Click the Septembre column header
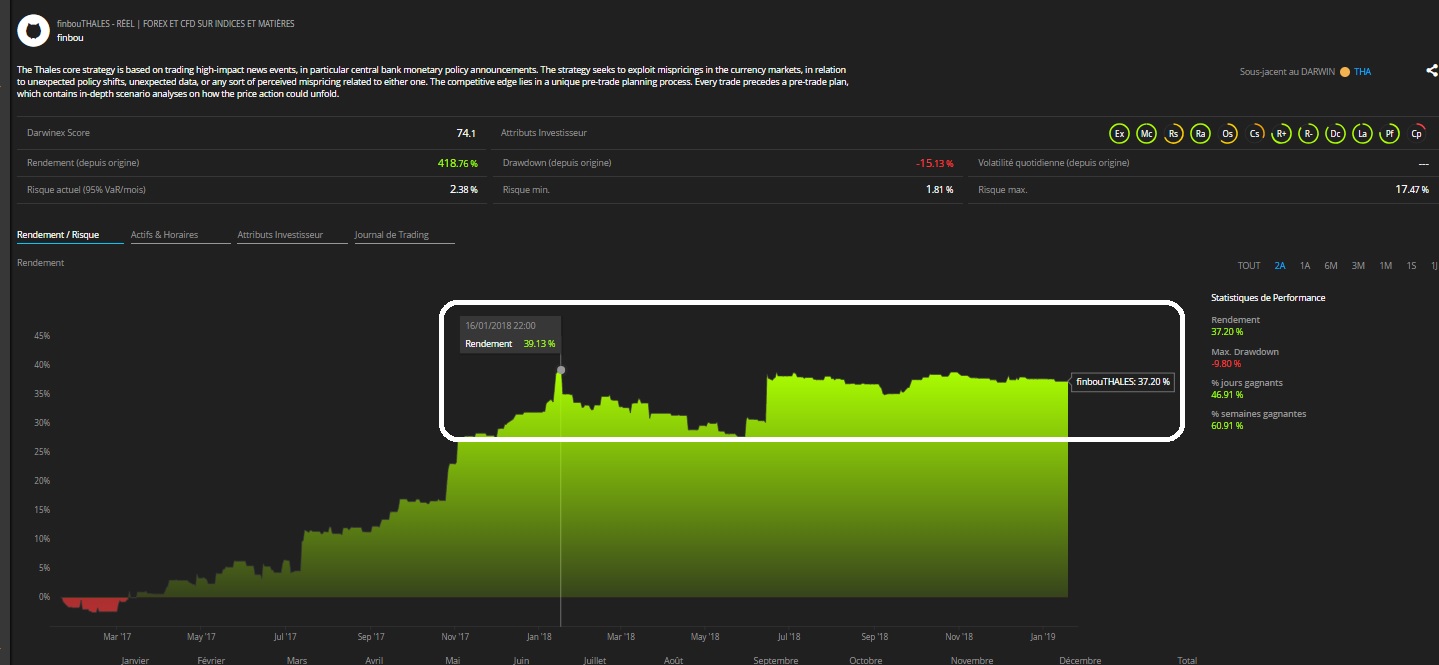Viewport: 1439px width, 665px height. pos(775,660)
